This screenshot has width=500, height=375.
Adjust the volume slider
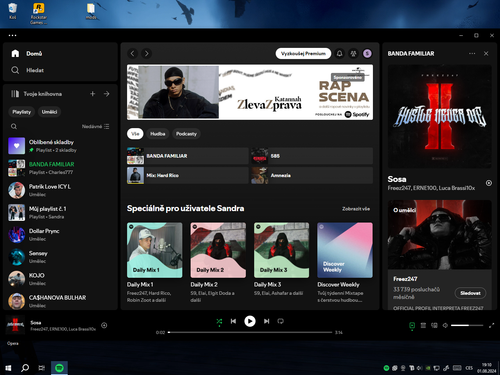coord(467,325)
